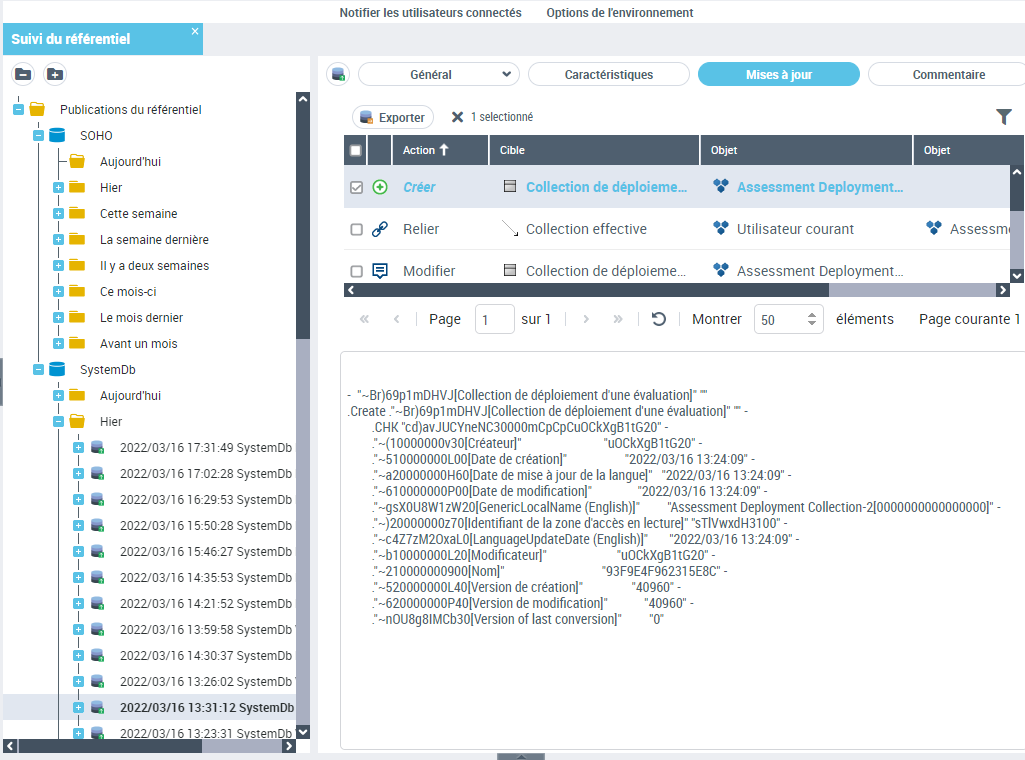Click the expand all tree icon
1025x760 pixels.
click(55, 74)
